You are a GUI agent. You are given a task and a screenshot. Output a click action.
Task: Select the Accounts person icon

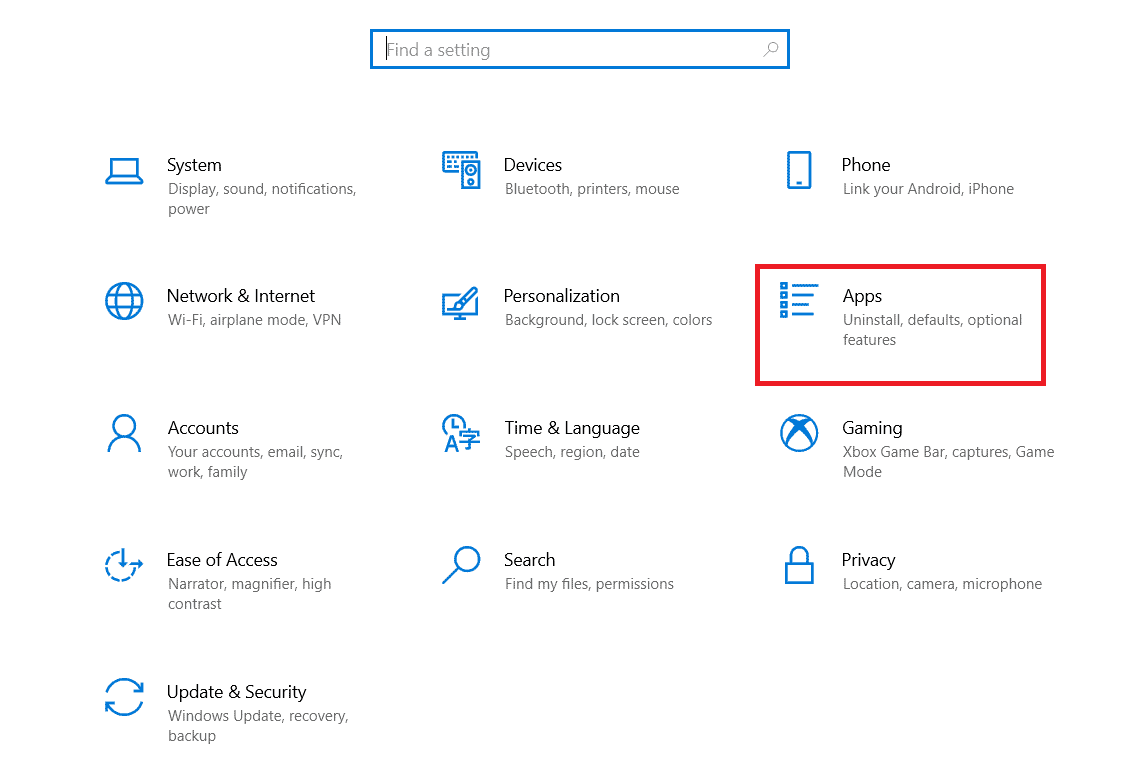pos(124,433)
